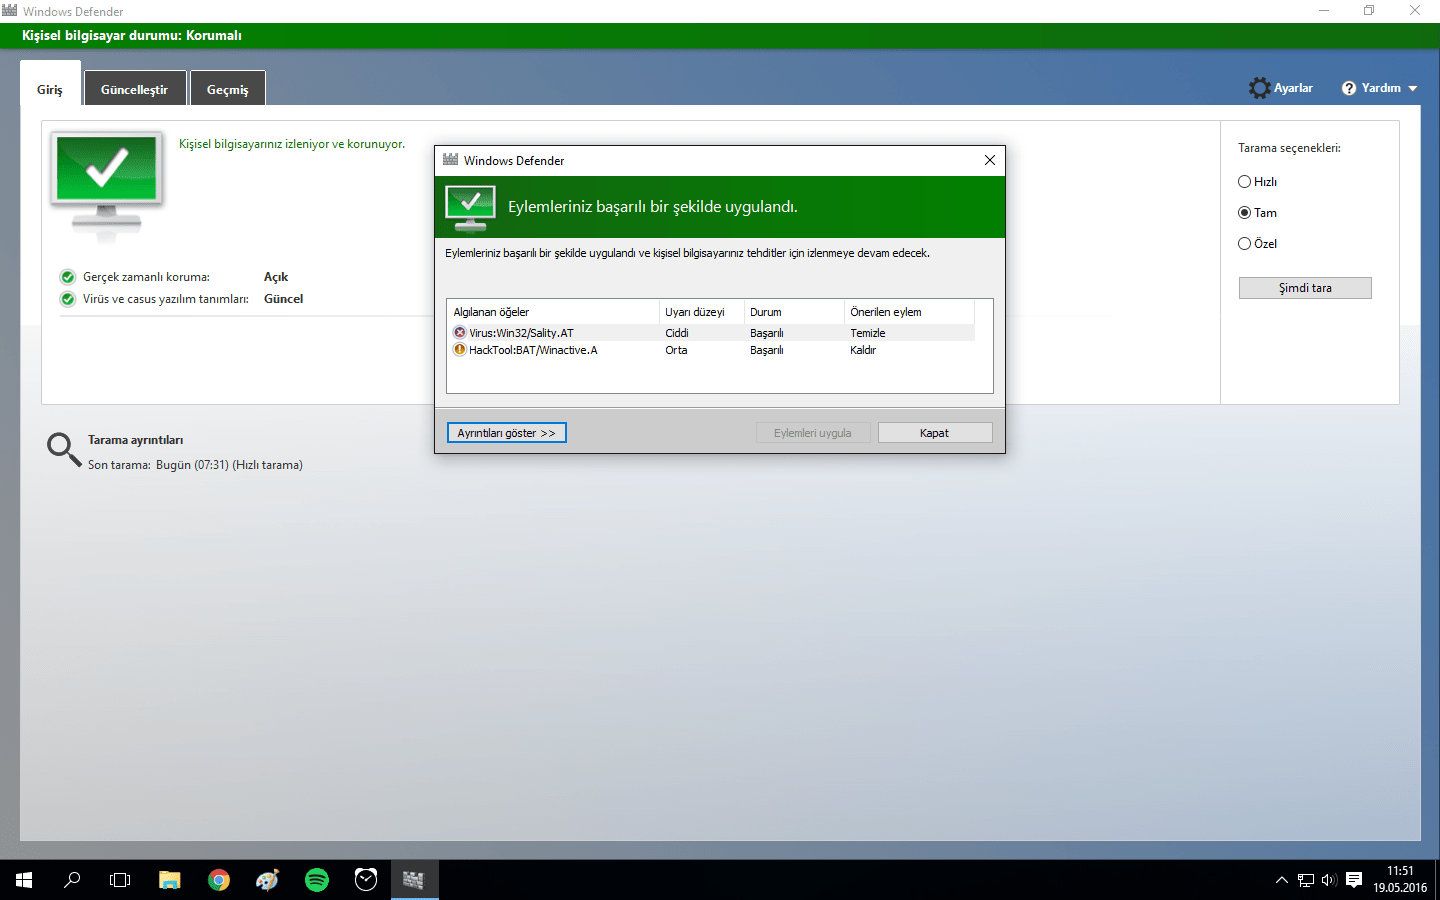Click the Gerçek zamanlı koruma check icon
This screenshot has height=900, width=1440.
(68, 277)
